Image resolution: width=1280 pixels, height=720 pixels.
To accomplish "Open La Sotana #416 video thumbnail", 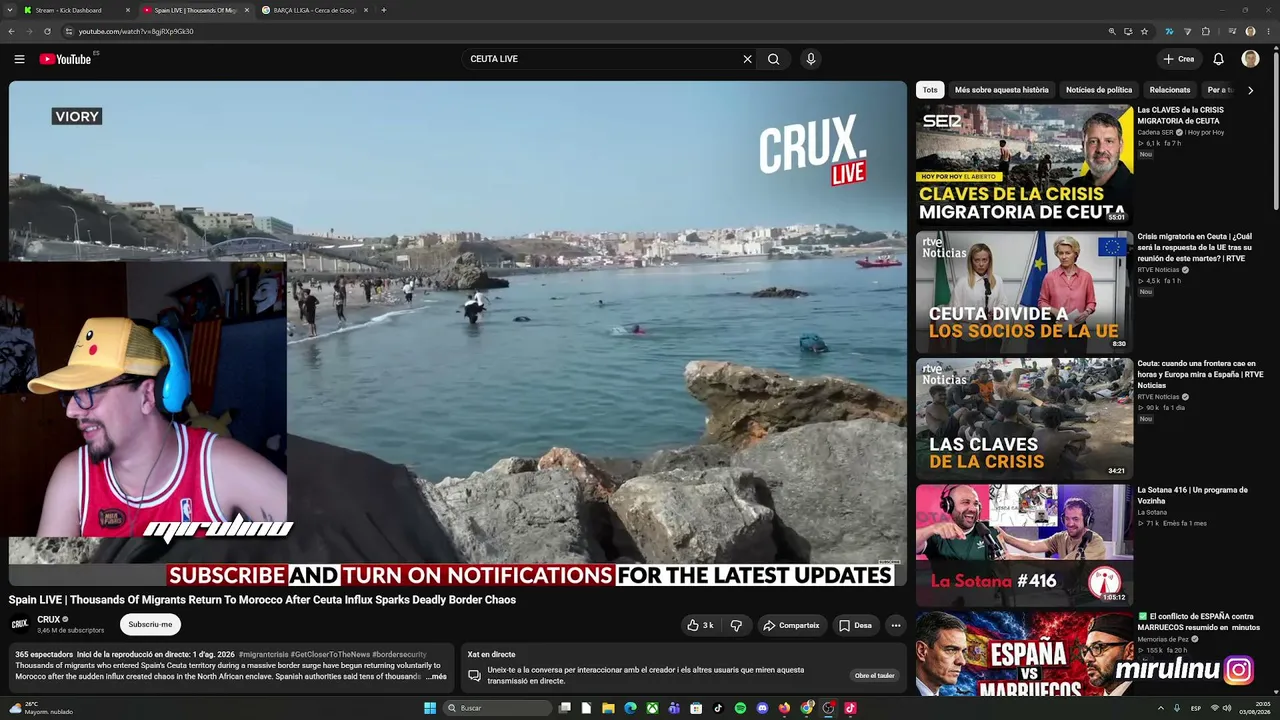I will [1024, 545].
